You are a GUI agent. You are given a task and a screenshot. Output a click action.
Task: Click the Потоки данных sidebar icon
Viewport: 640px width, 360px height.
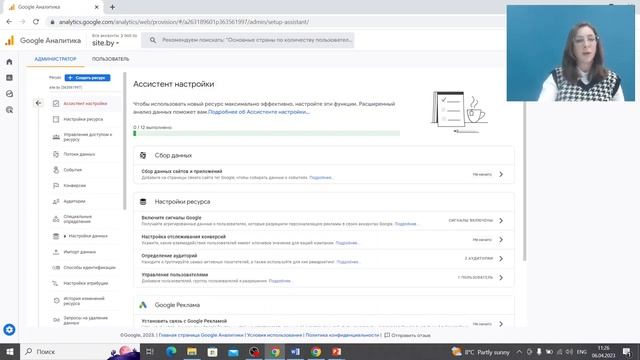click(56, 154)
